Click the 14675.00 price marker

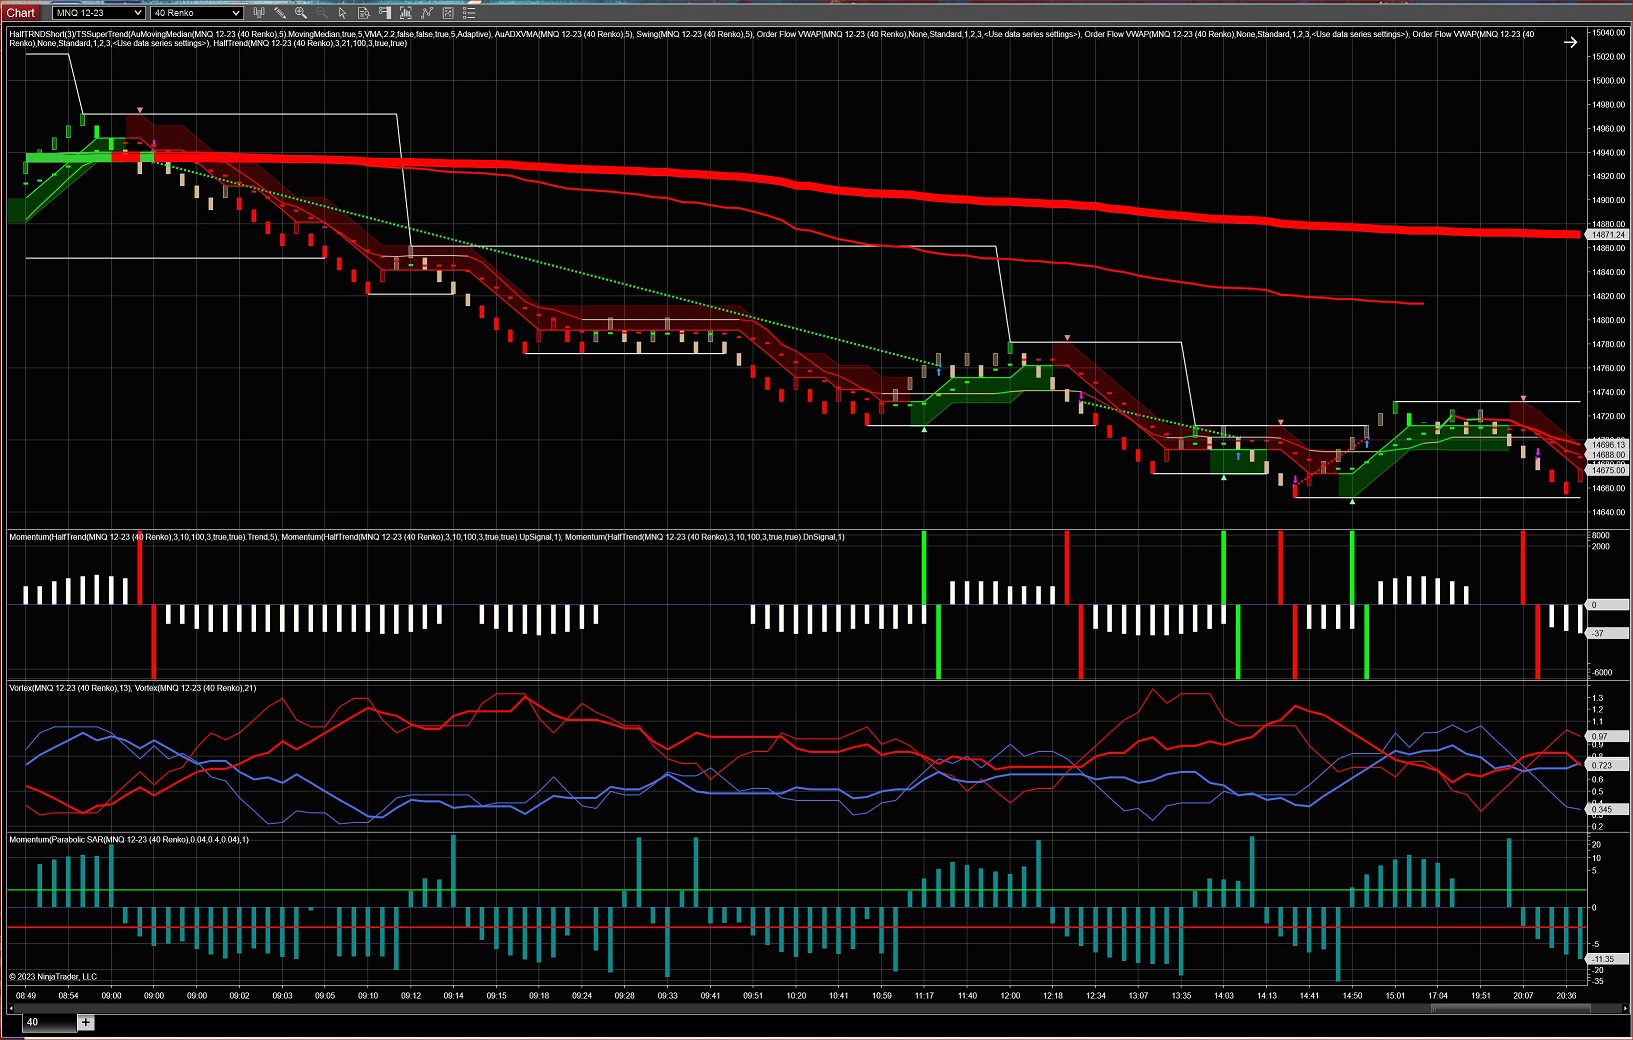click(1609, 470)
